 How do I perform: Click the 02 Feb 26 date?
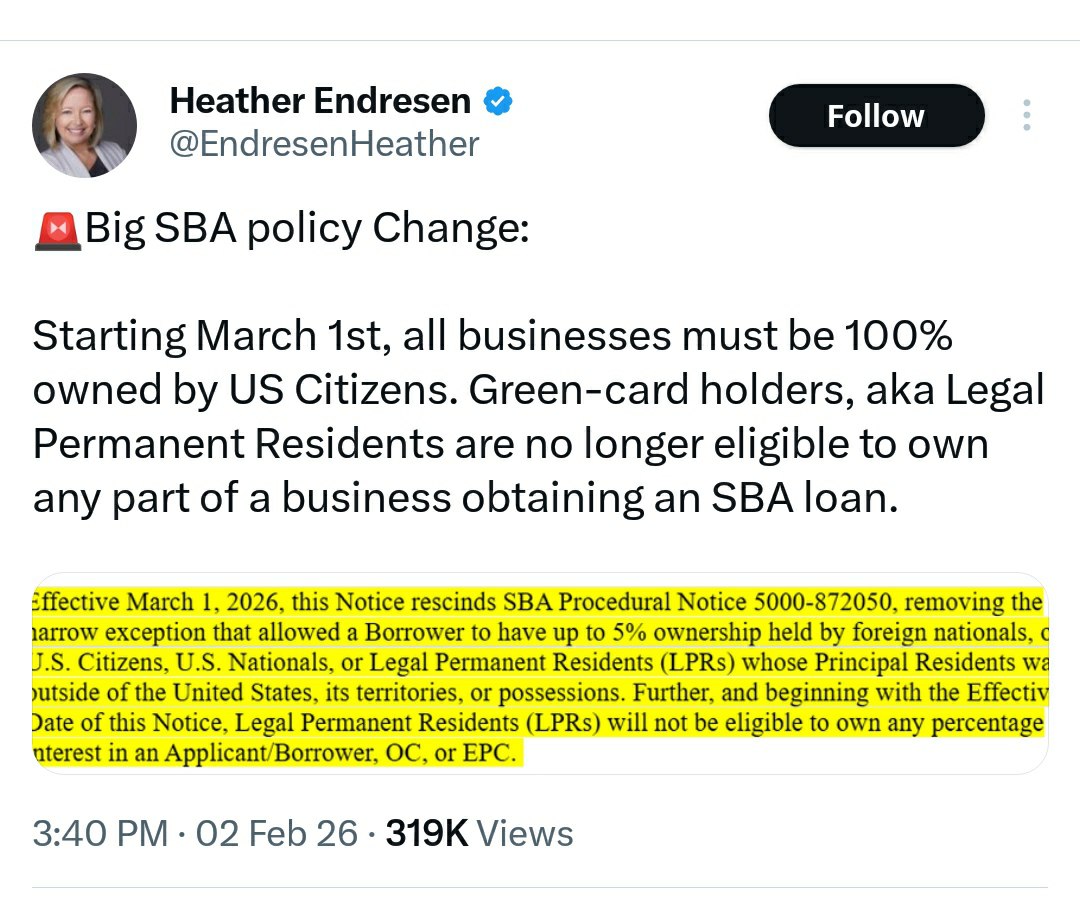(276, 833)
